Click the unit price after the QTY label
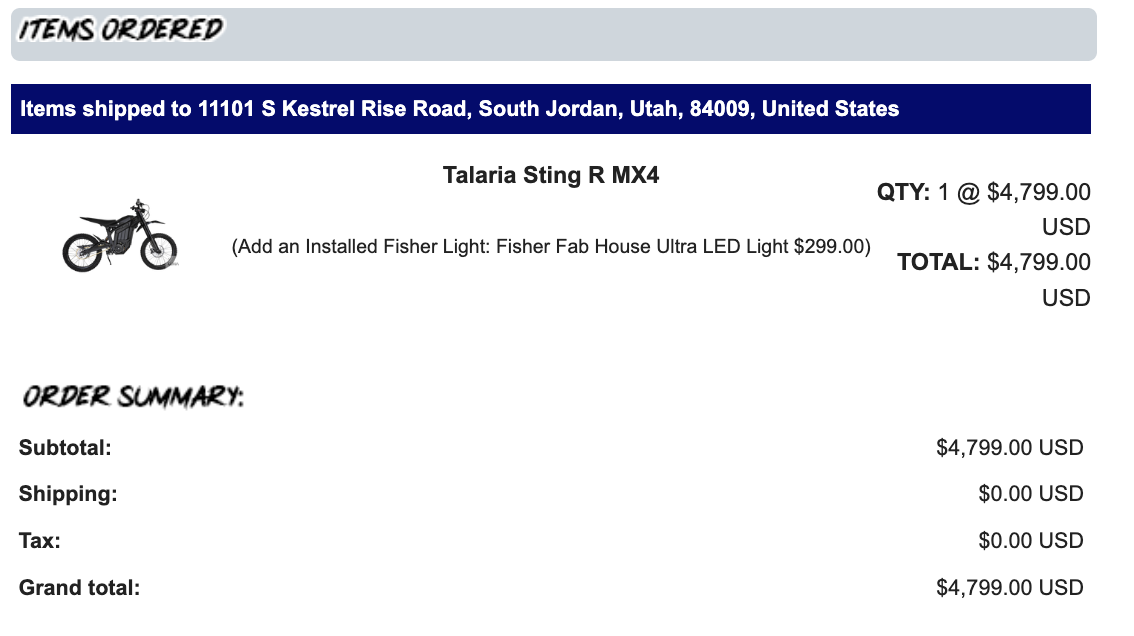The height and width of the screenshot is (636, 1134). click(1038, 192)
